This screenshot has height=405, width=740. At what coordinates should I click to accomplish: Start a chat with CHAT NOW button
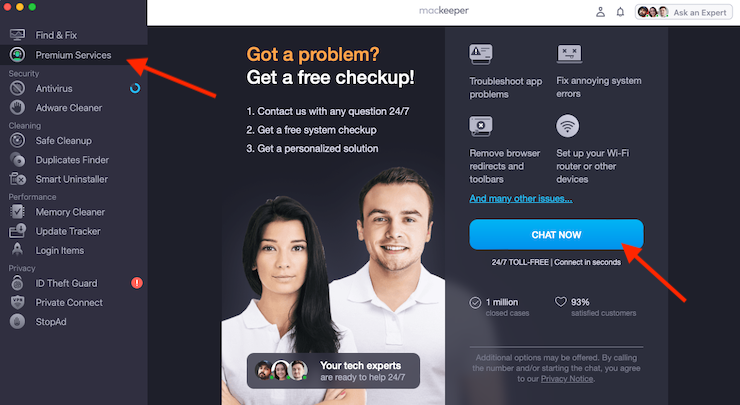pos(556,235)
